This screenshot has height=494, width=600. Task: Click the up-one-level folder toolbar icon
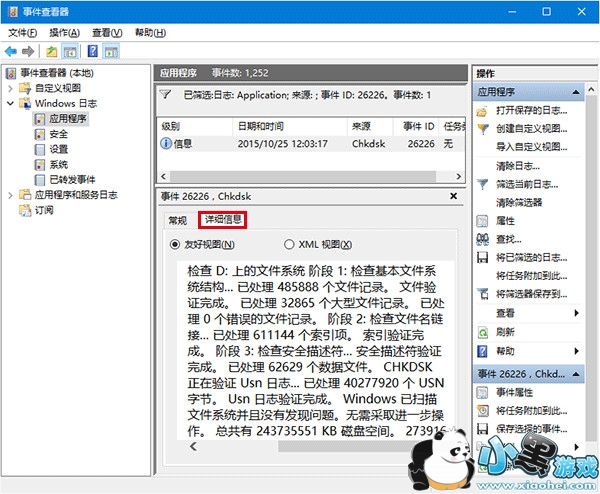tap(51, 51)
